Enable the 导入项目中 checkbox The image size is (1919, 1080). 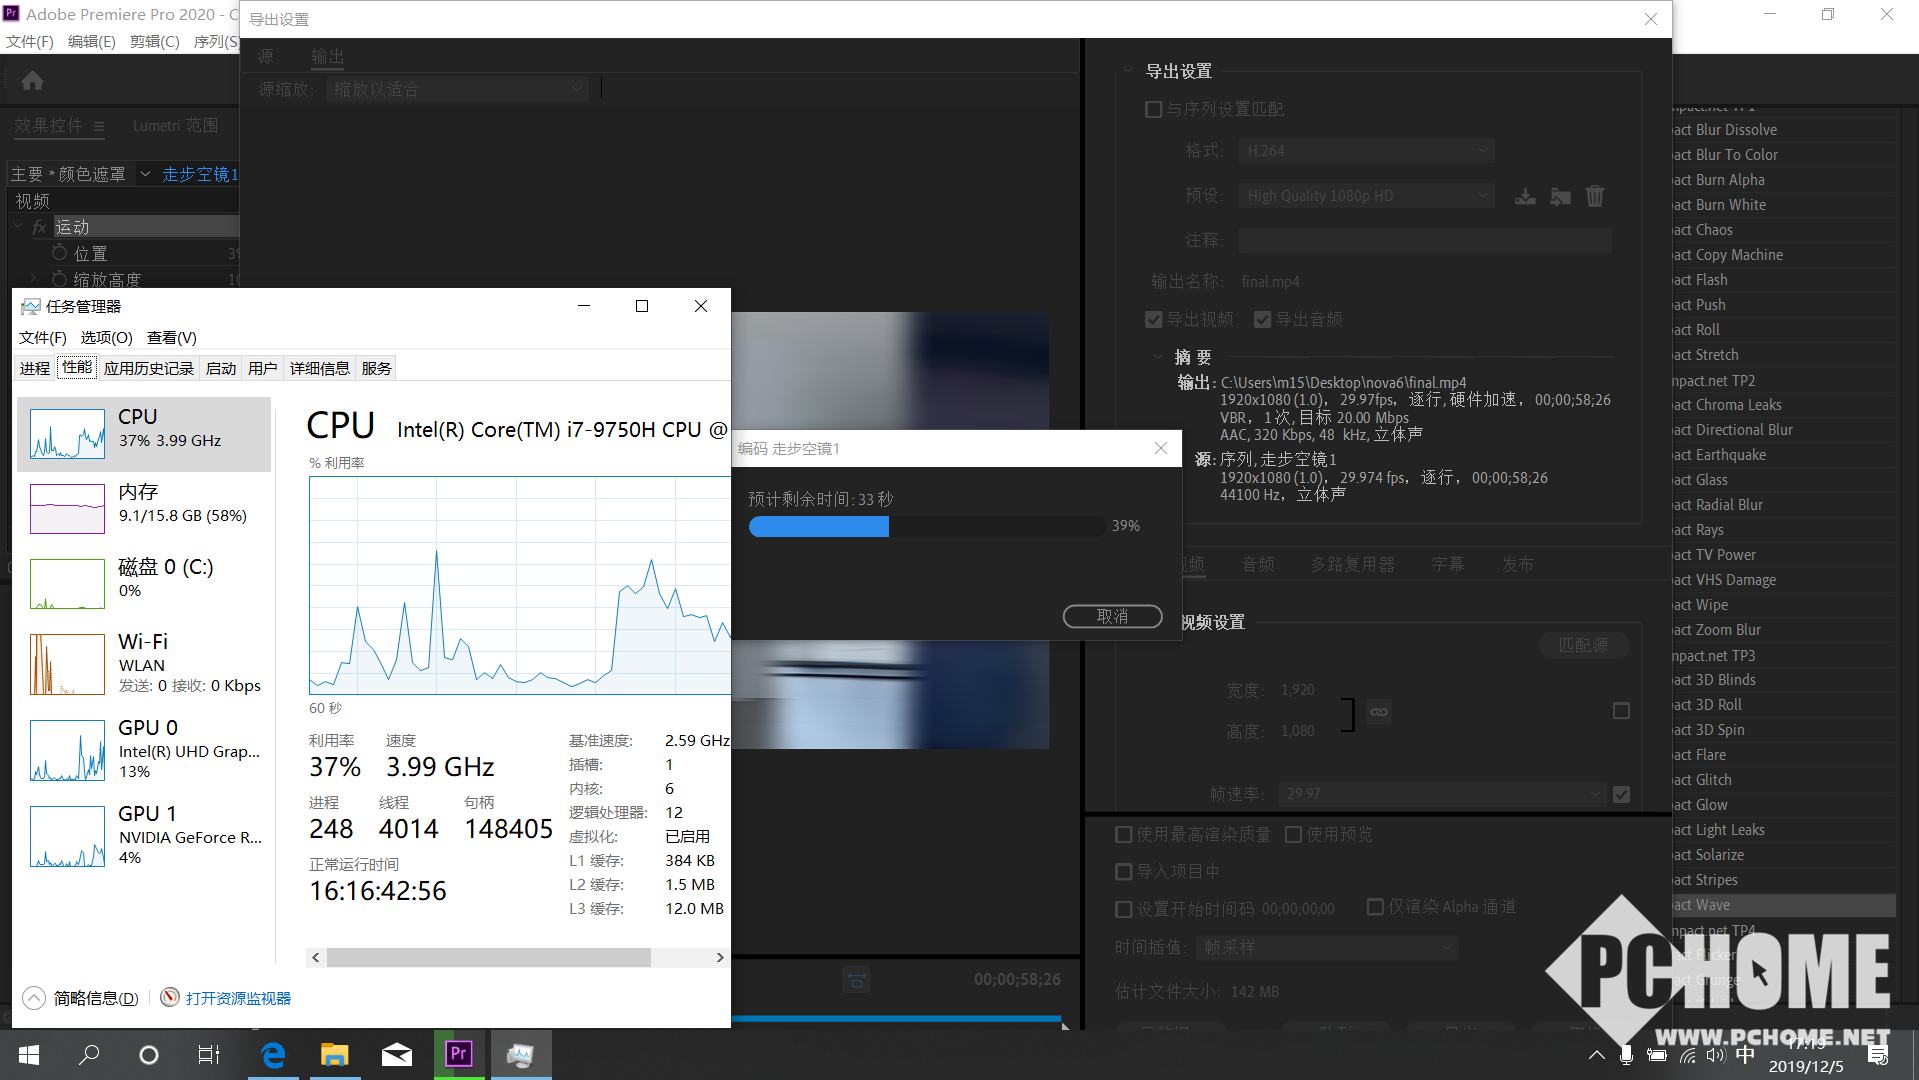point(1123,871)
